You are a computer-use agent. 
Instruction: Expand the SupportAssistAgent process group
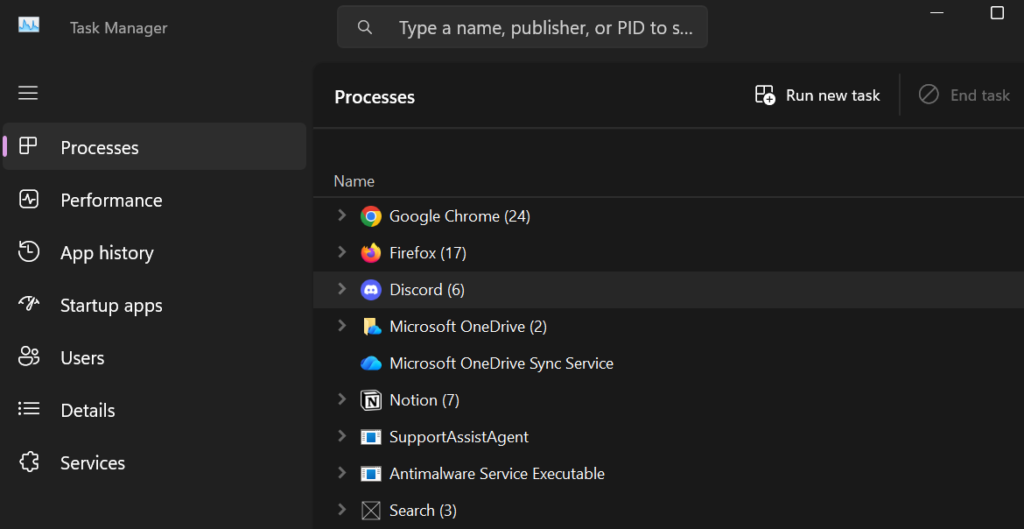click(x=342, y=436)
